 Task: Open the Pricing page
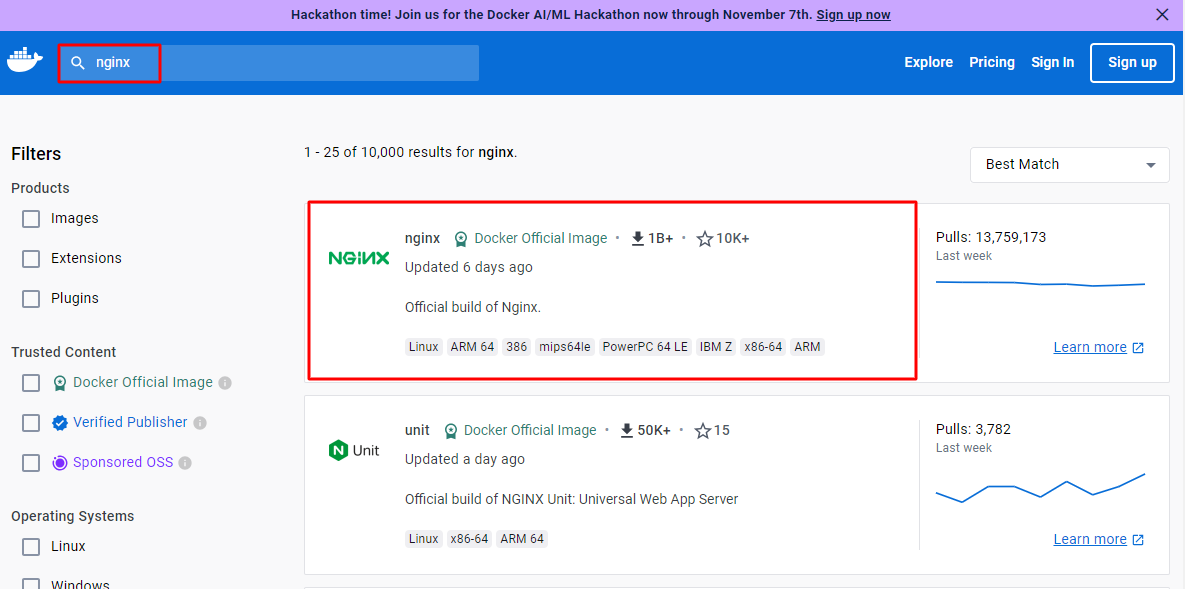point(992,63)
